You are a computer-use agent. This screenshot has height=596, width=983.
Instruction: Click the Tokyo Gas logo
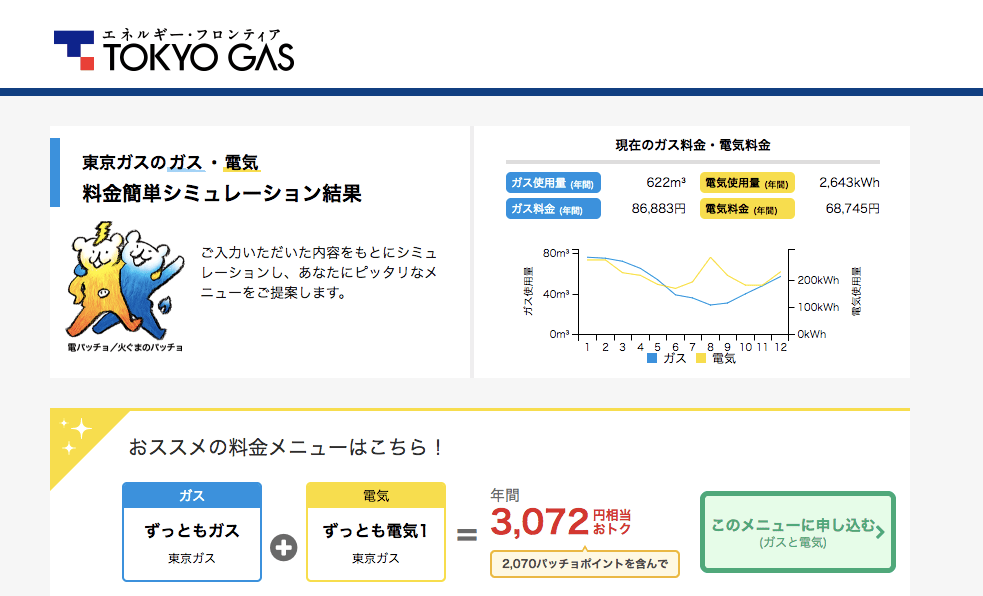(x=174, y=50)
